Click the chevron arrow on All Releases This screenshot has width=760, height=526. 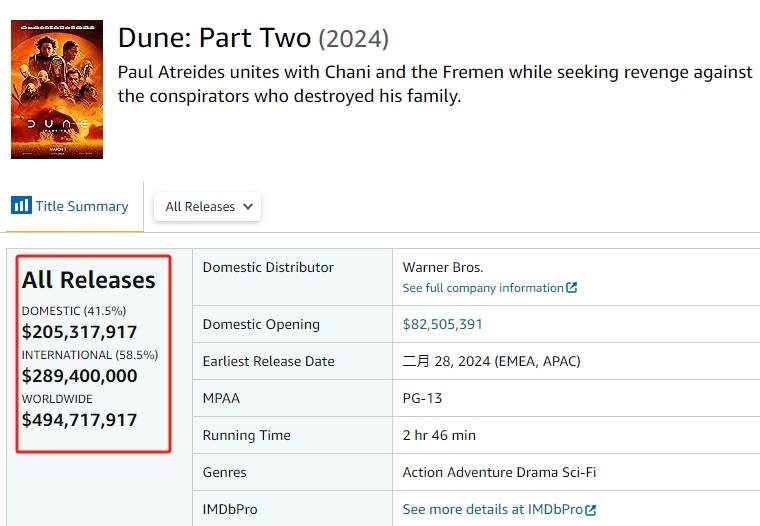[x=248, y=206]
